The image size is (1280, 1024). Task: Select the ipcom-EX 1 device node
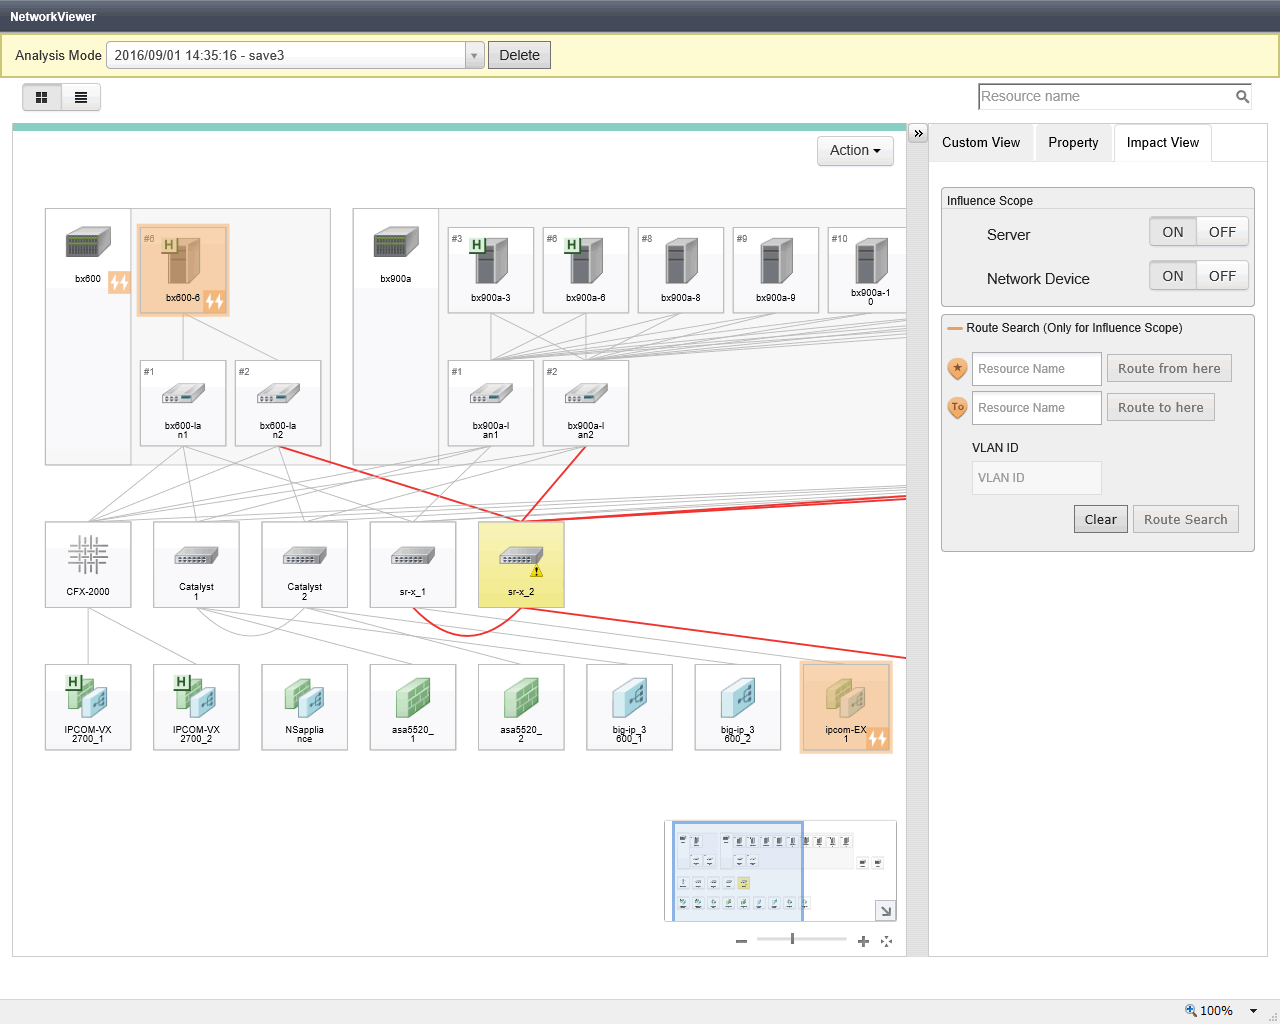(846, 707)
